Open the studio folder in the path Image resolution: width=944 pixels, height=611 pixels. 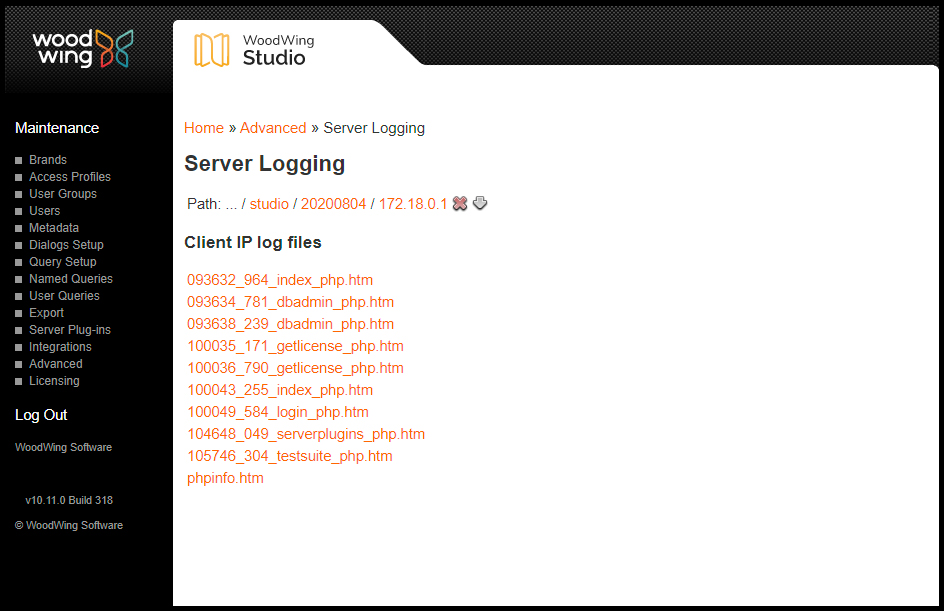269,204
